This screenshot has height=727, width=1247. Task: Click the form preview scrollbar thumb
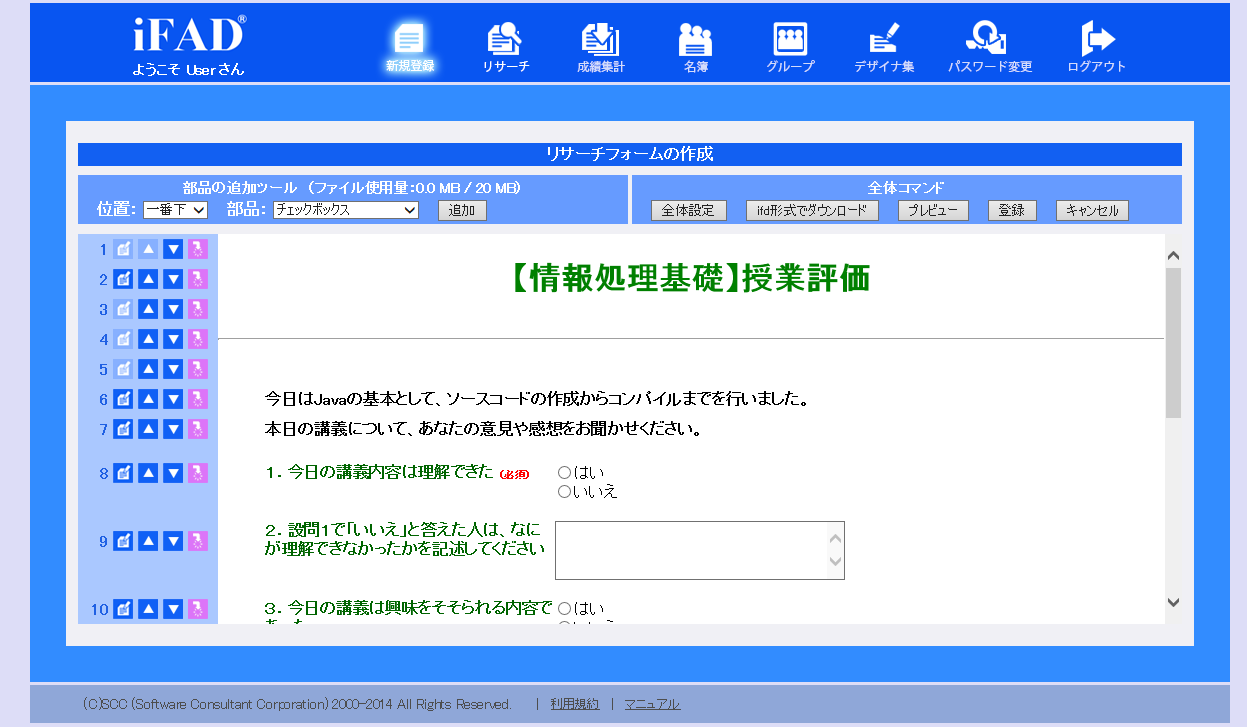[x=1174, y=342]
